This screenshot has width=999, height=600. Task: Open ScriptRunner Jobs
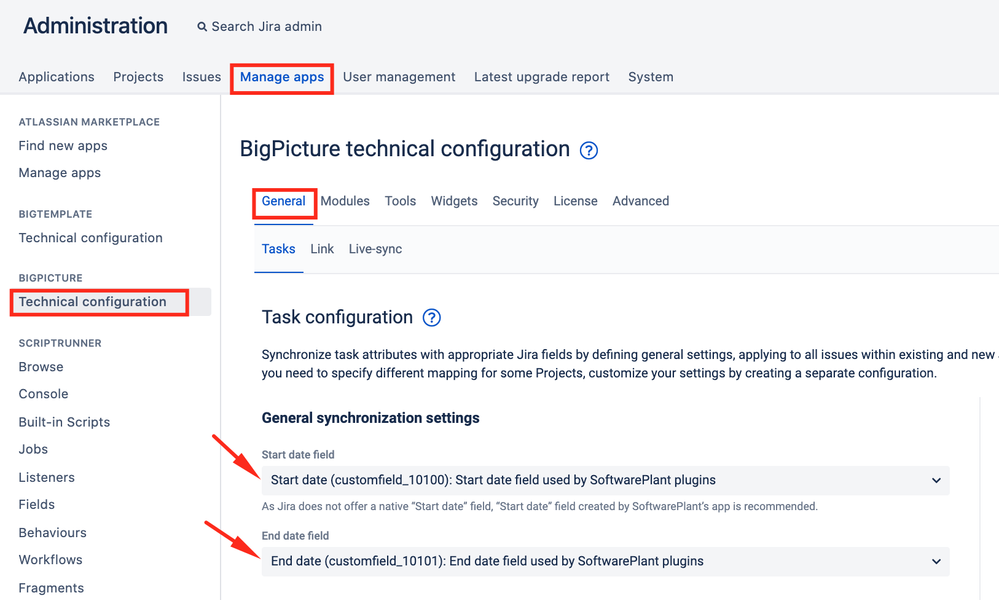[x=33, y=449]
